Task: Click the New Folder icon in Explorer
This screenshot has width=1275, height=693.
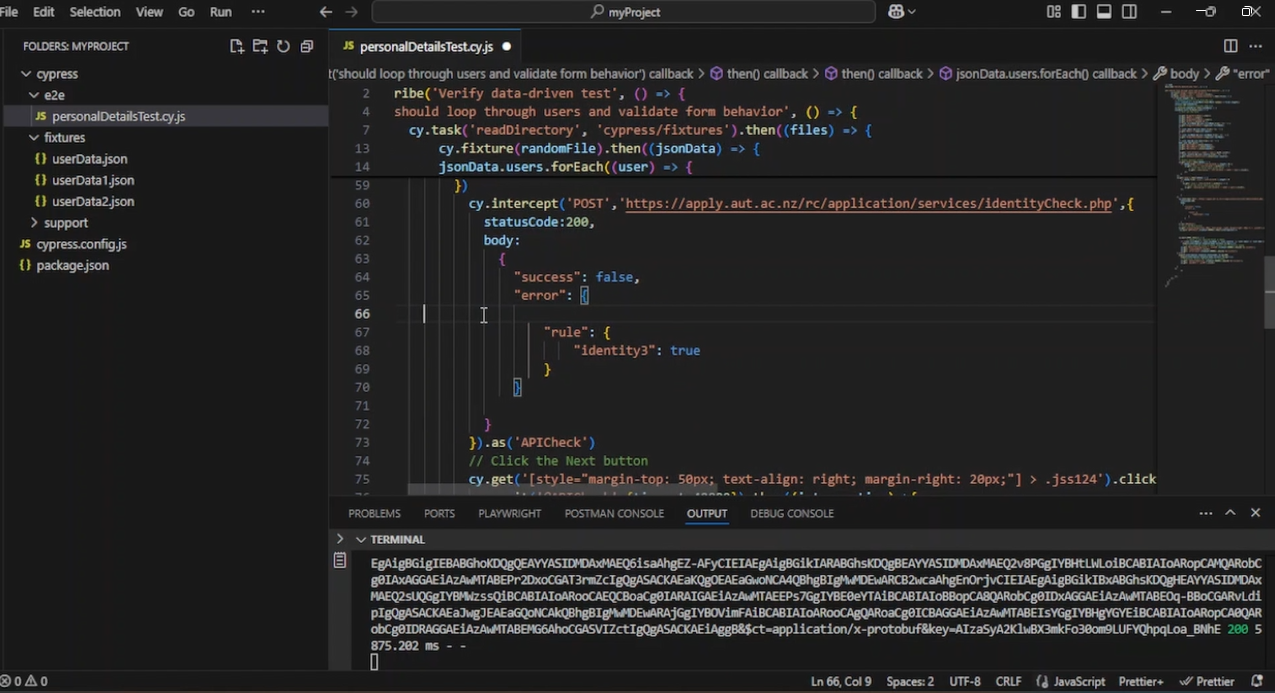Action: [x=260, y=46]
